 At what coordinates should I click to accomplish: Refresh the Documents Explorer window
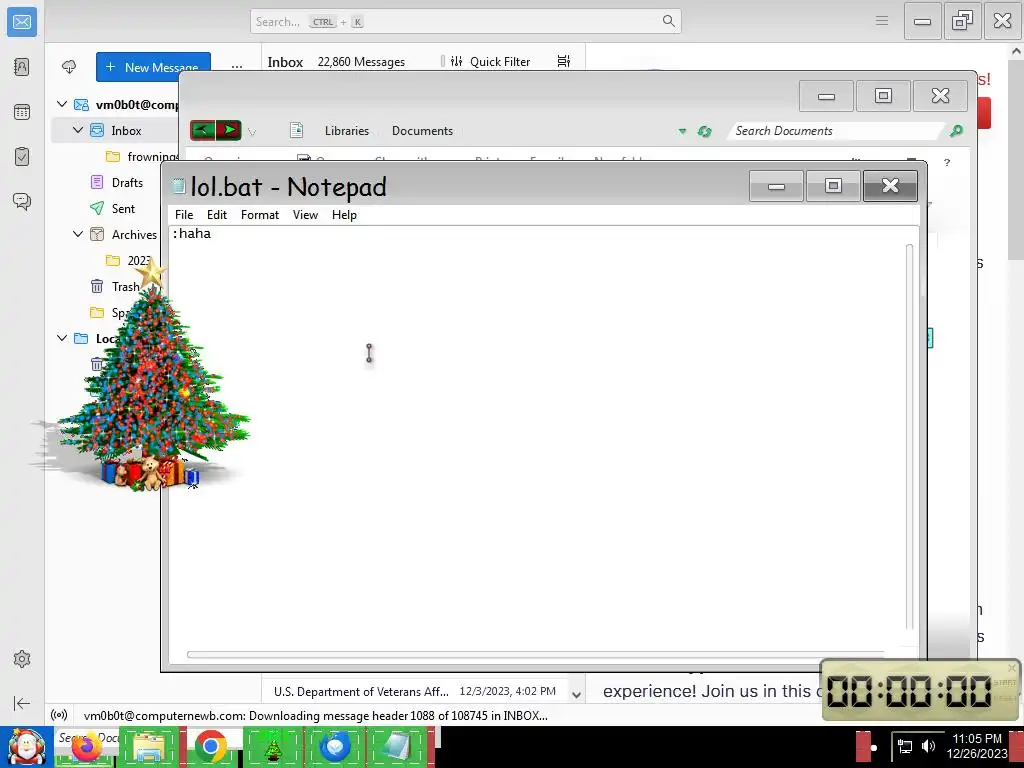(704, 131)
